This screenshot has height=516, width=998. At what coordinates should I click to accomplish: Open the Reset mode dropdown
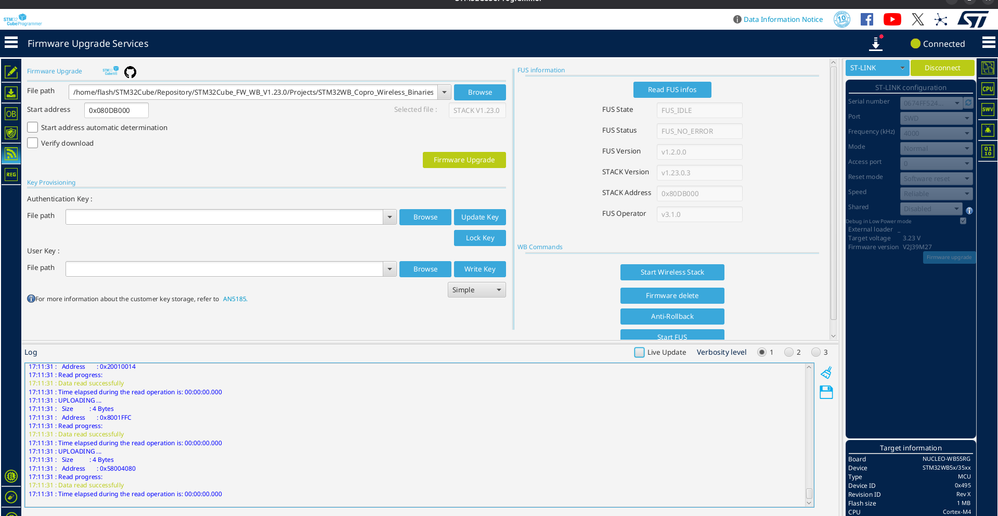[936, 179]
